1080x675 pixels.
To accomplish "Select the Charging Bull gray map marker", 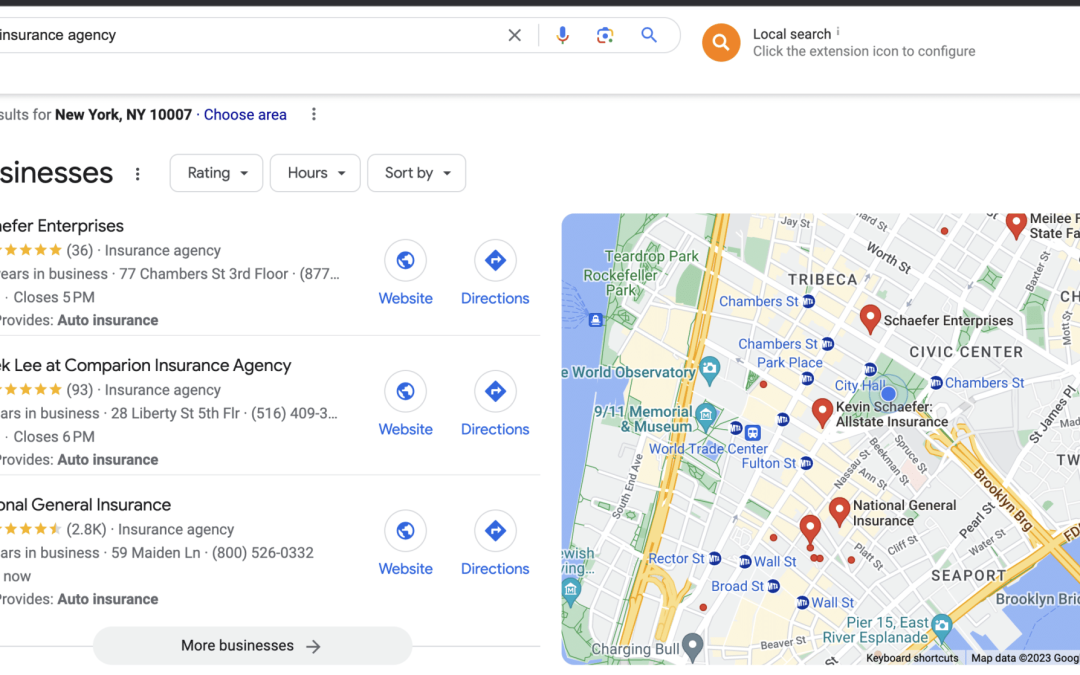I will (692, 646).
